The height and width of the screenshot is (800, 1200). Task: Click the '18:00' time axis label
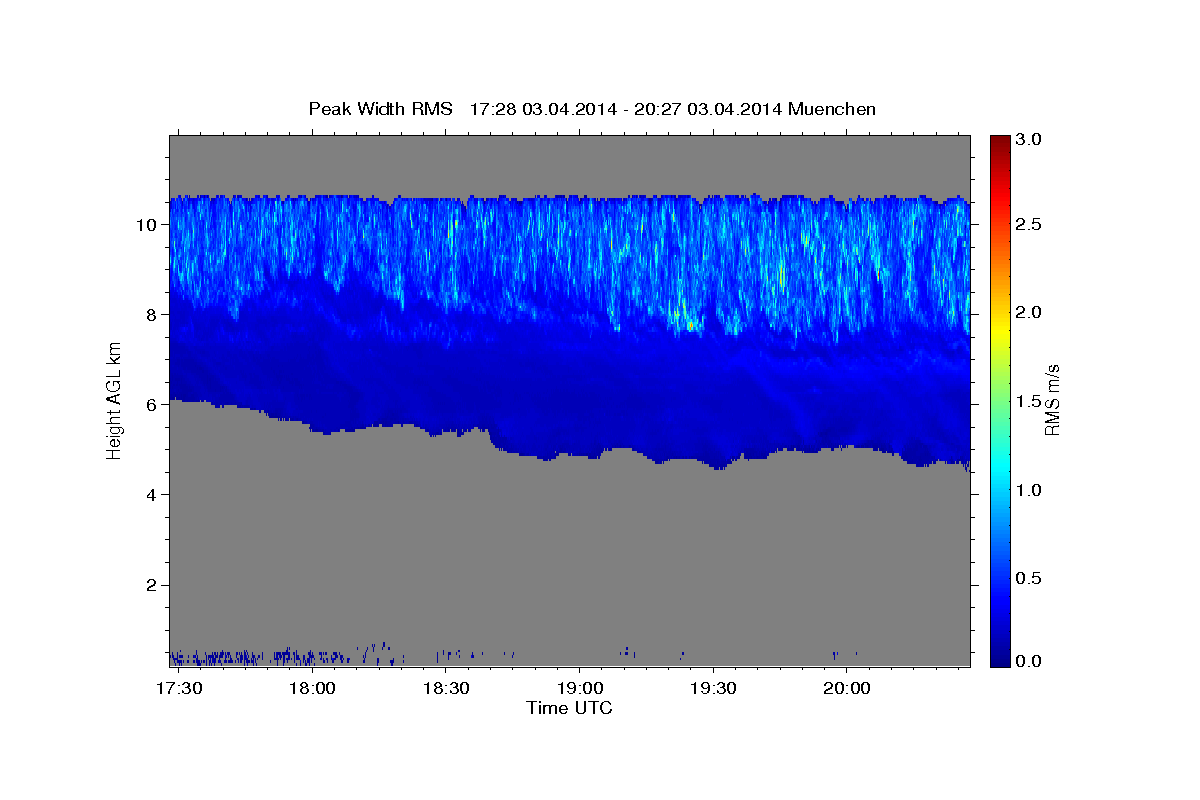[313, 689]
